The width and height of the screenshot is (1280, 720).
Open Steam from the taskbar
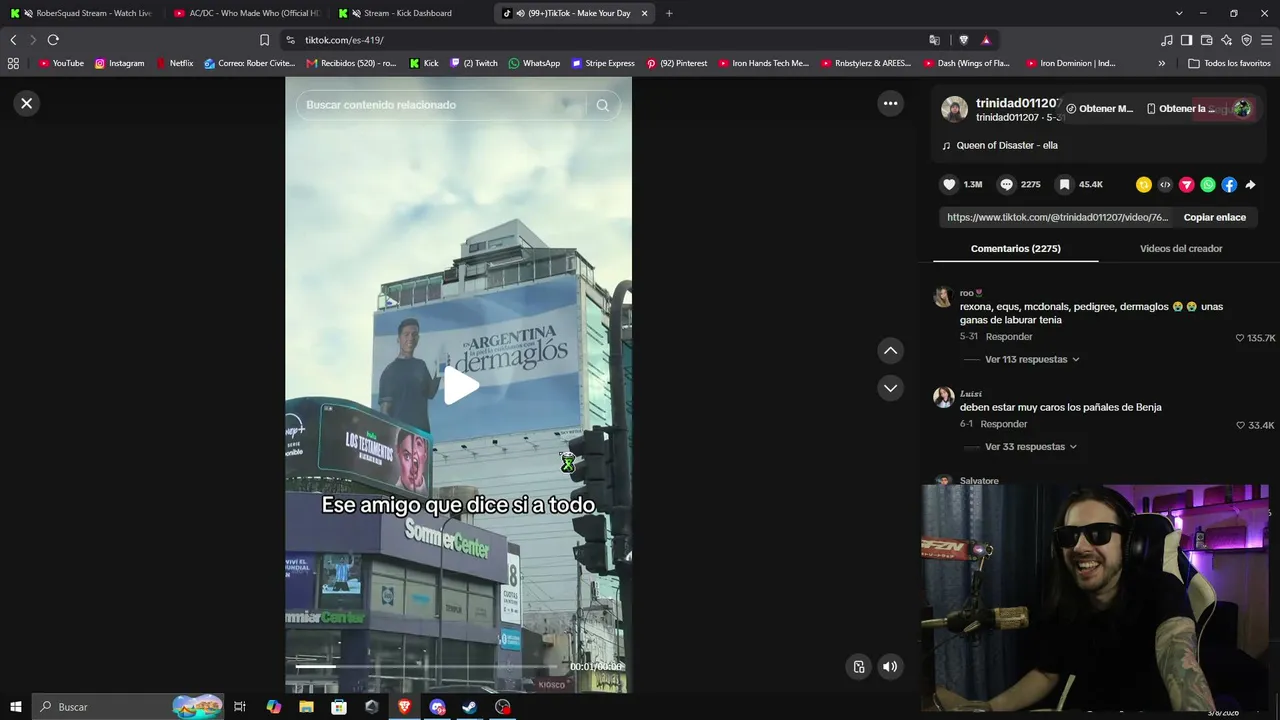(x=469, y=707)
